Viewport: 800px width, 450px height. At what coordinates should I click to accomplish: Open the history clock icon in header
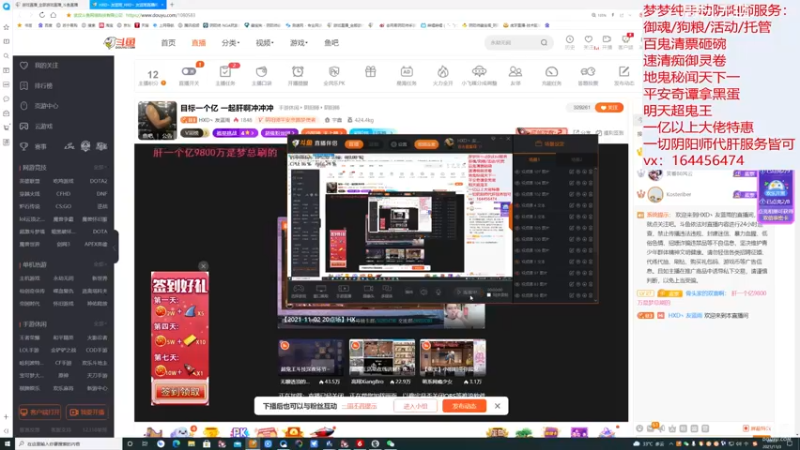(569, 40)
